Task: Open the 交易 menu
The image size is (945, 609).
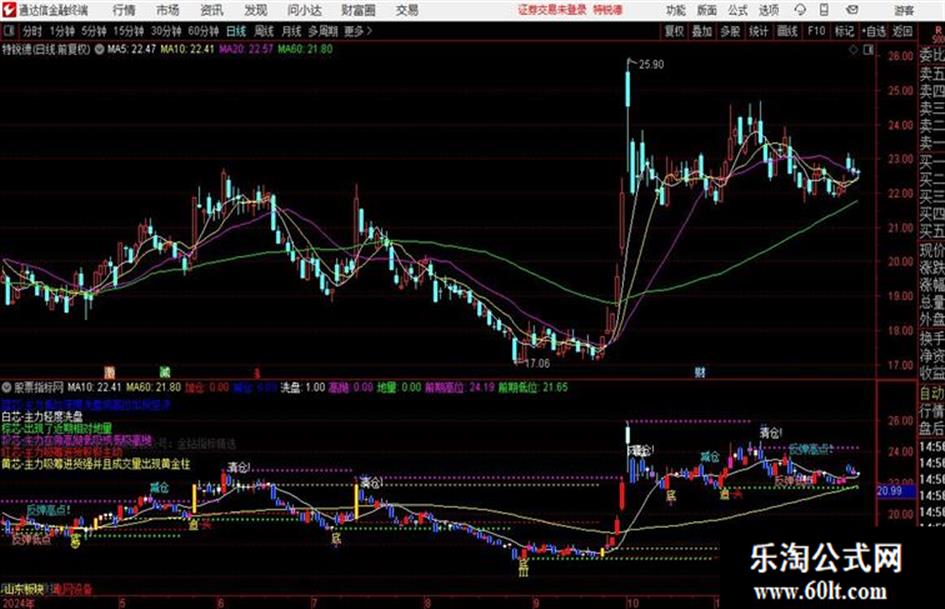Action: click(407, 10)
